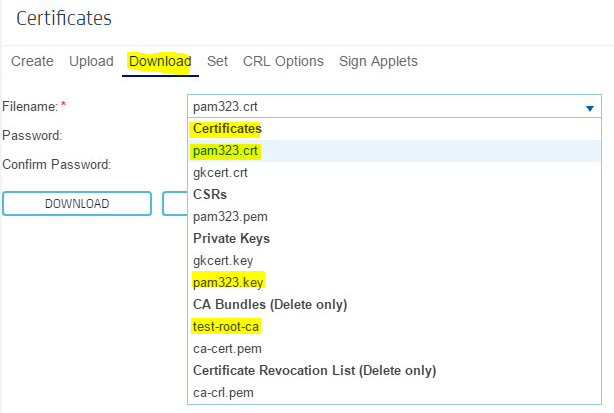This screenshot has width=614, height=413.
Task: Select the Download tab
Action: point(160,61)
